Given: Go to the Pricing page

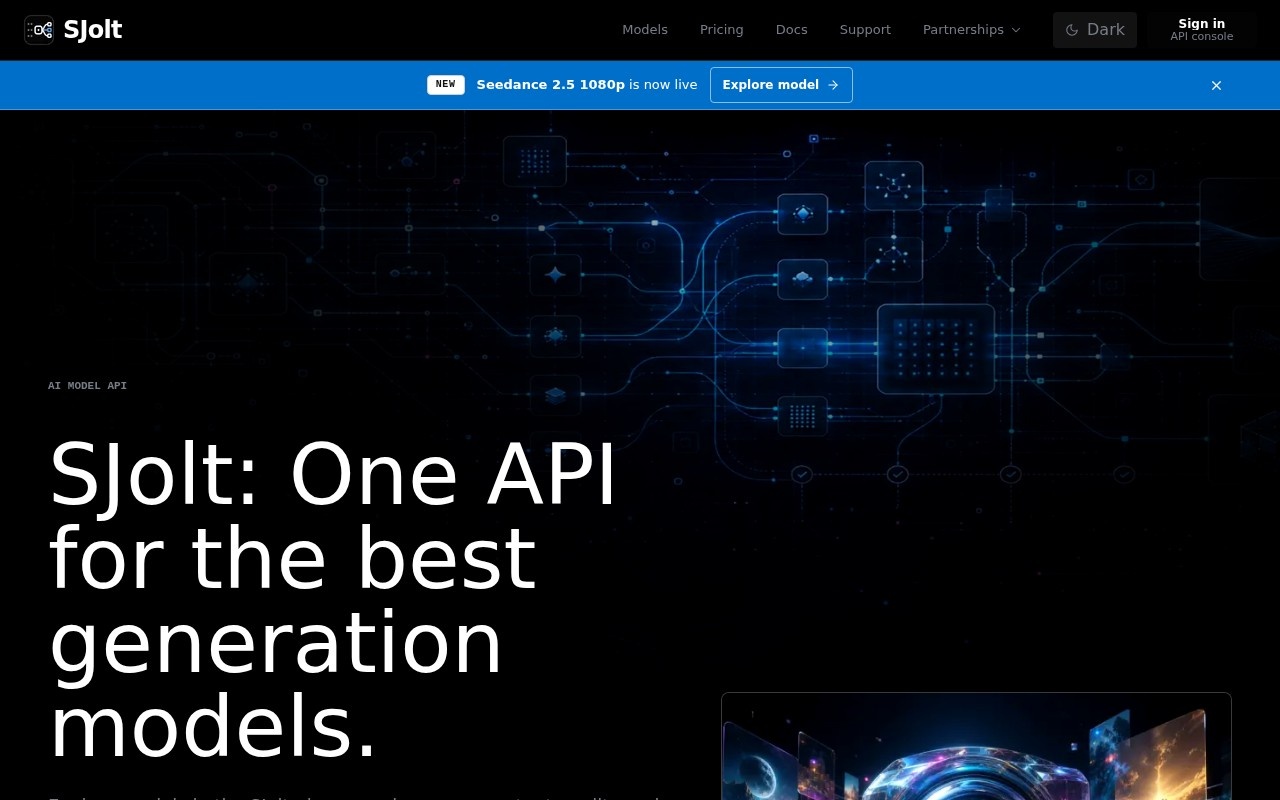Looking at the screenshot, I should [x=722, y=30].
